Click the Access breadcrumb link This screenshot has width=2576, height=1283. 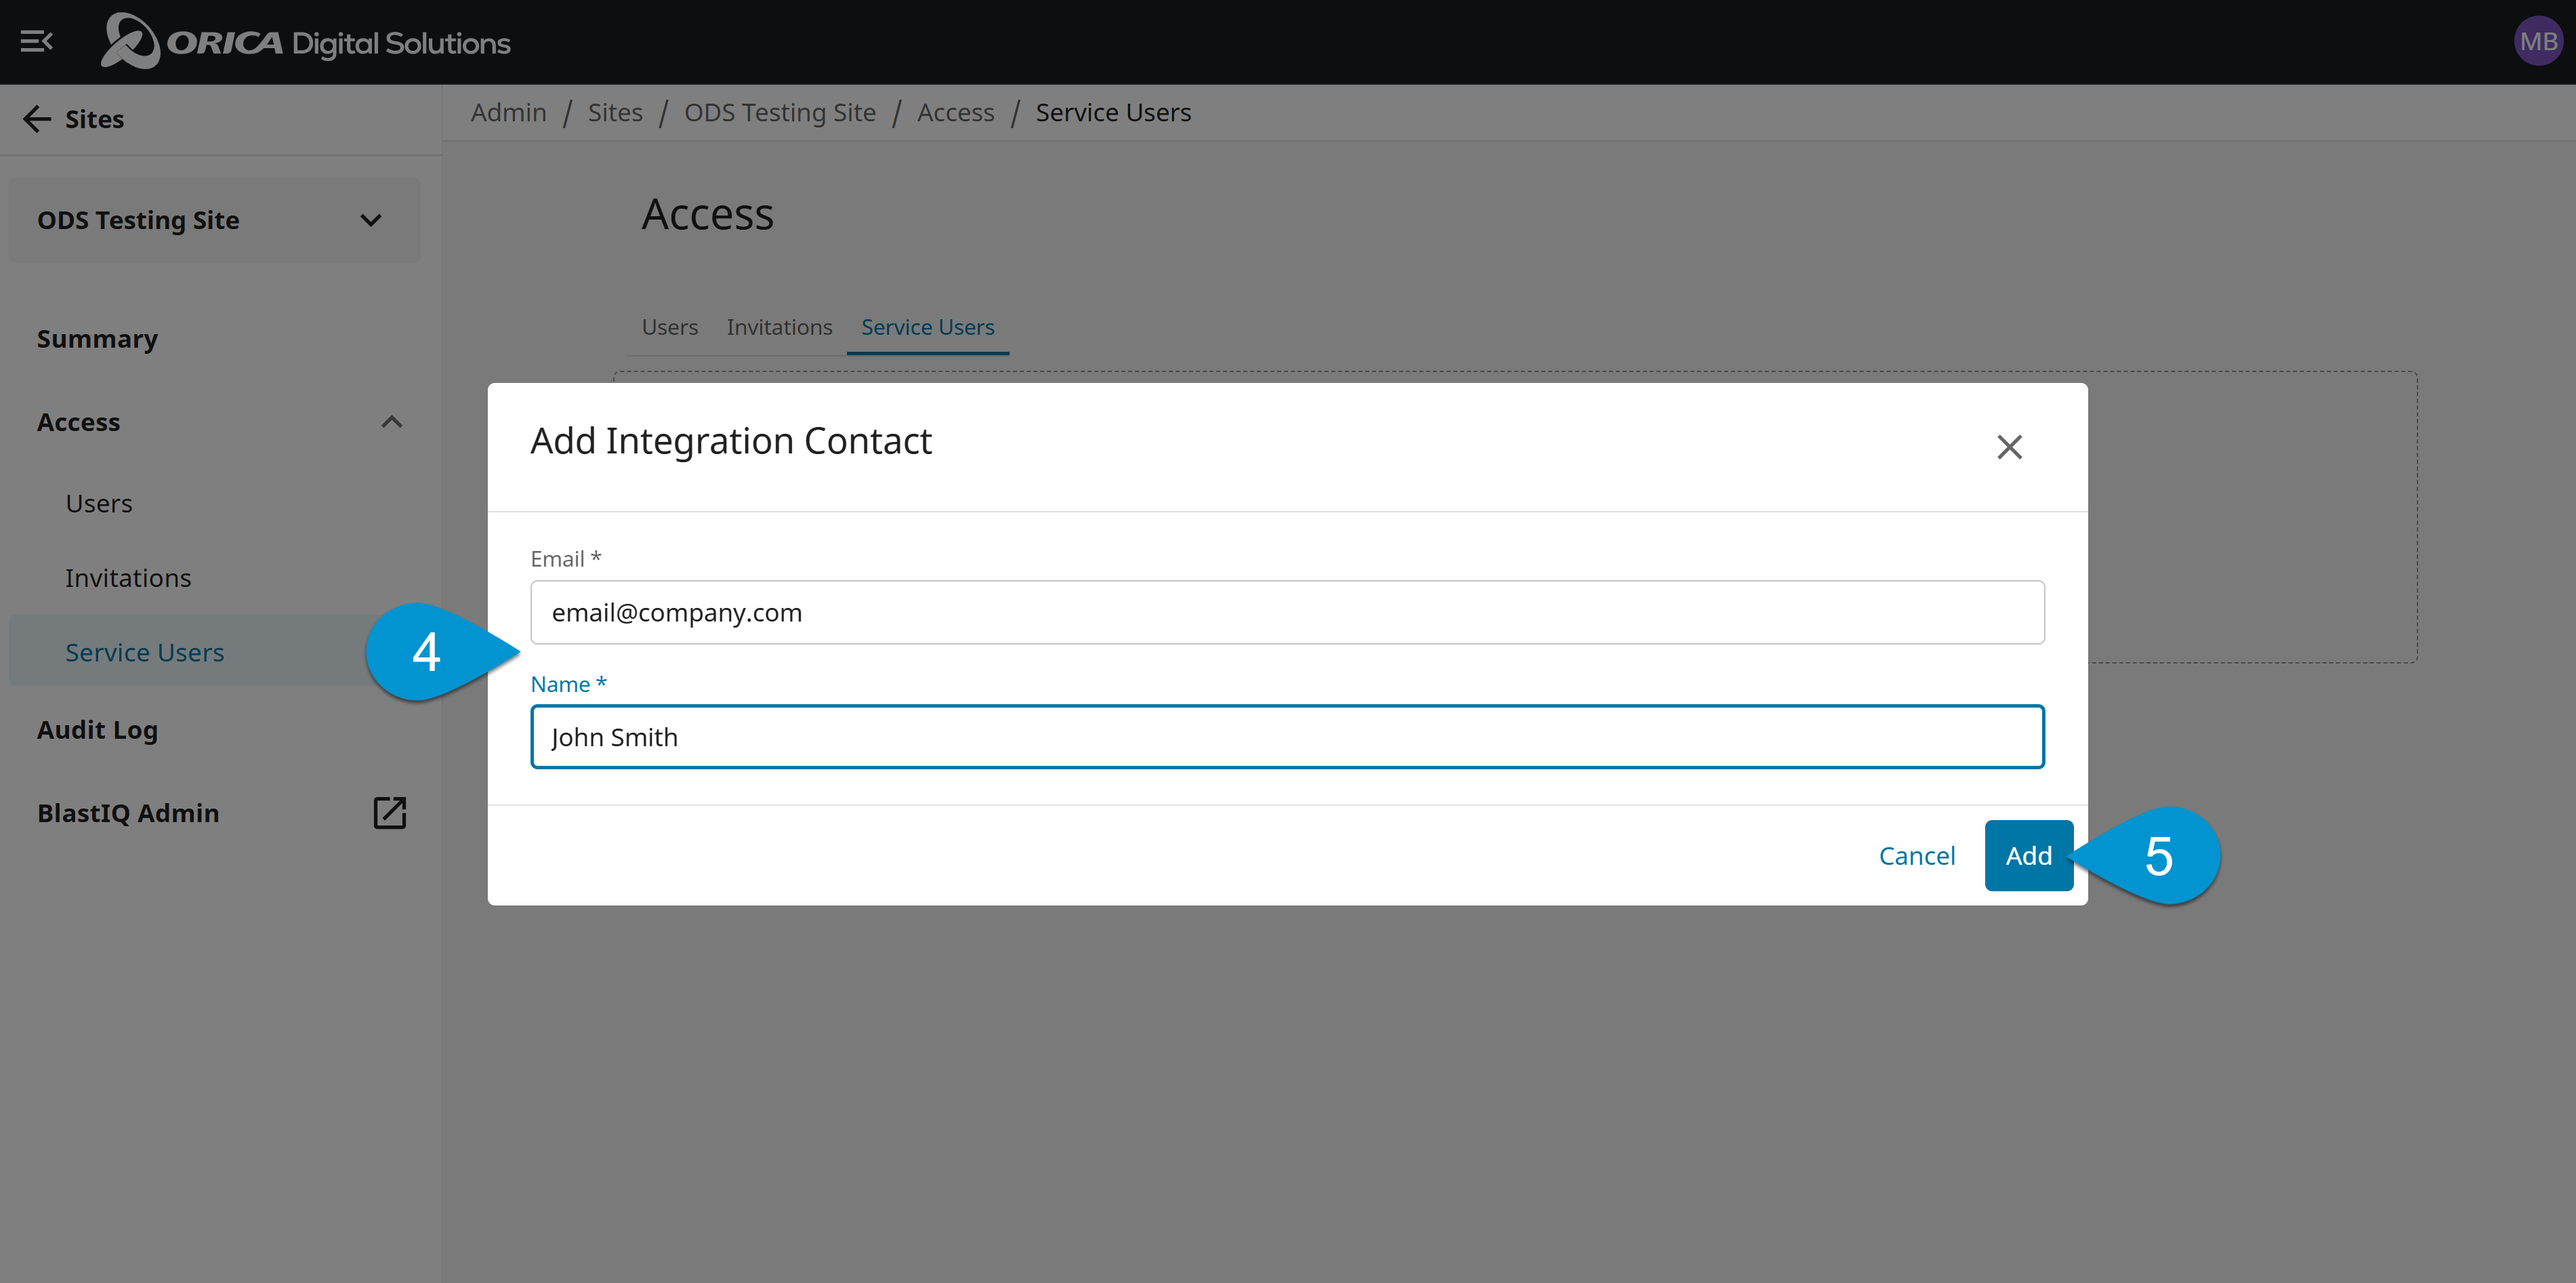coord(955,112)
